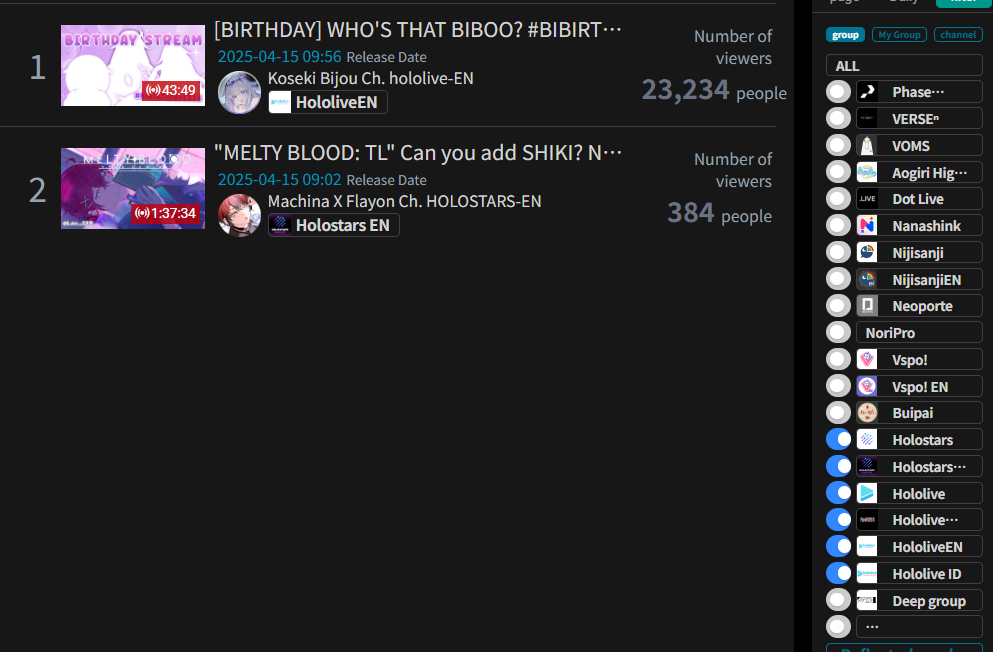This screenshot has height=652, width=993.
Task: Click the Buipai group logo icon
Action: tap(867, 413)
